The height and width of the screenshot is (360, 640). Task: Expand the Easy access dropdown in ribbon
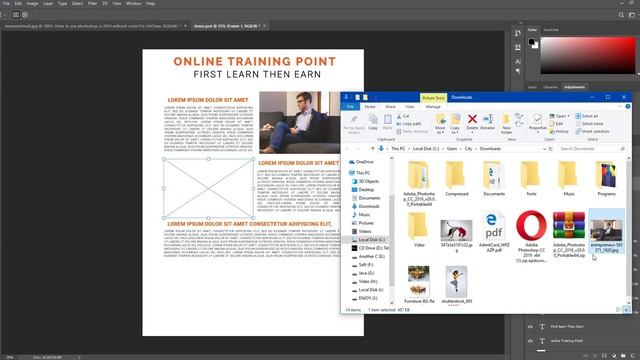point(519,124)
